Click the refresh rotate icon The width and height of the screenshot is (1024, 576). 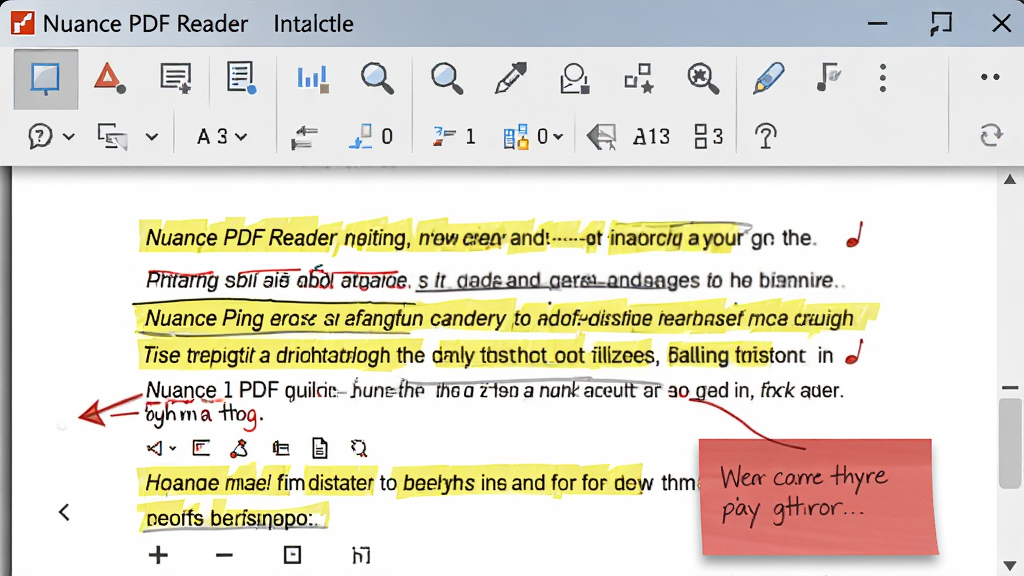991,135
